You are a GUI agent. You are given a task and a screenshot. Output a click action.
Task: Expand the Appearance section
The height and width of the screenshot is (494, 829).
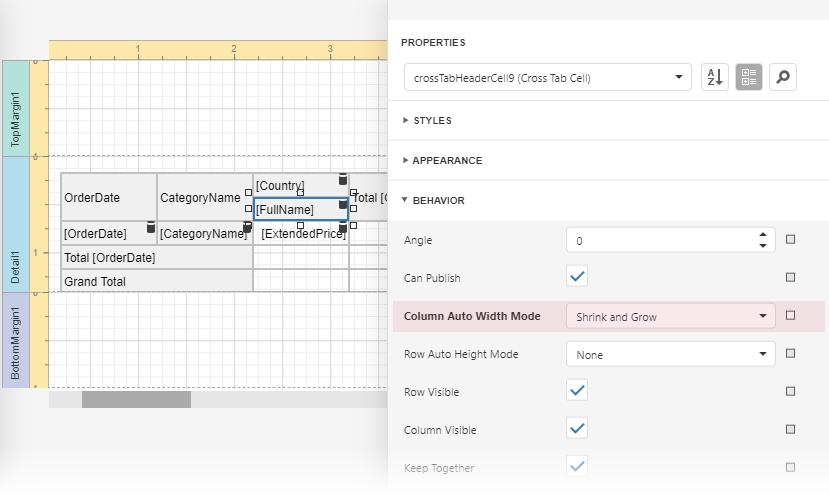click(x=447, y=160)
